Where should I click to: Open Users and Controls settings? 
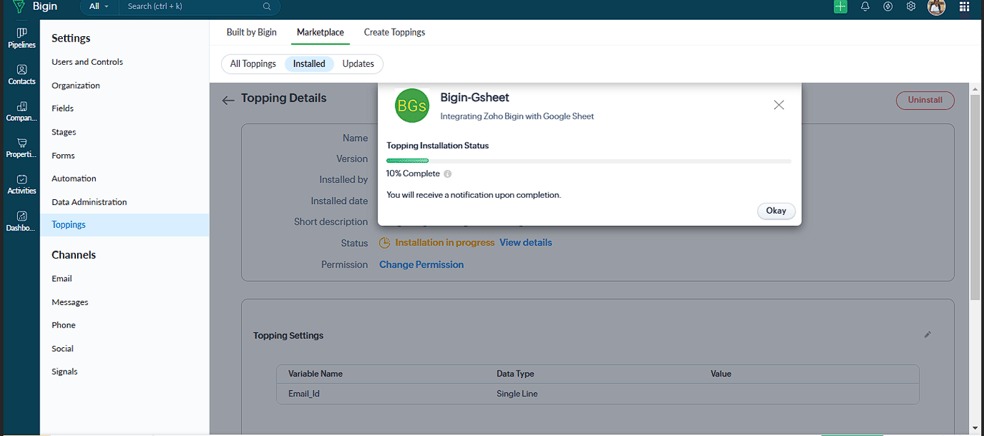point(87,62)
